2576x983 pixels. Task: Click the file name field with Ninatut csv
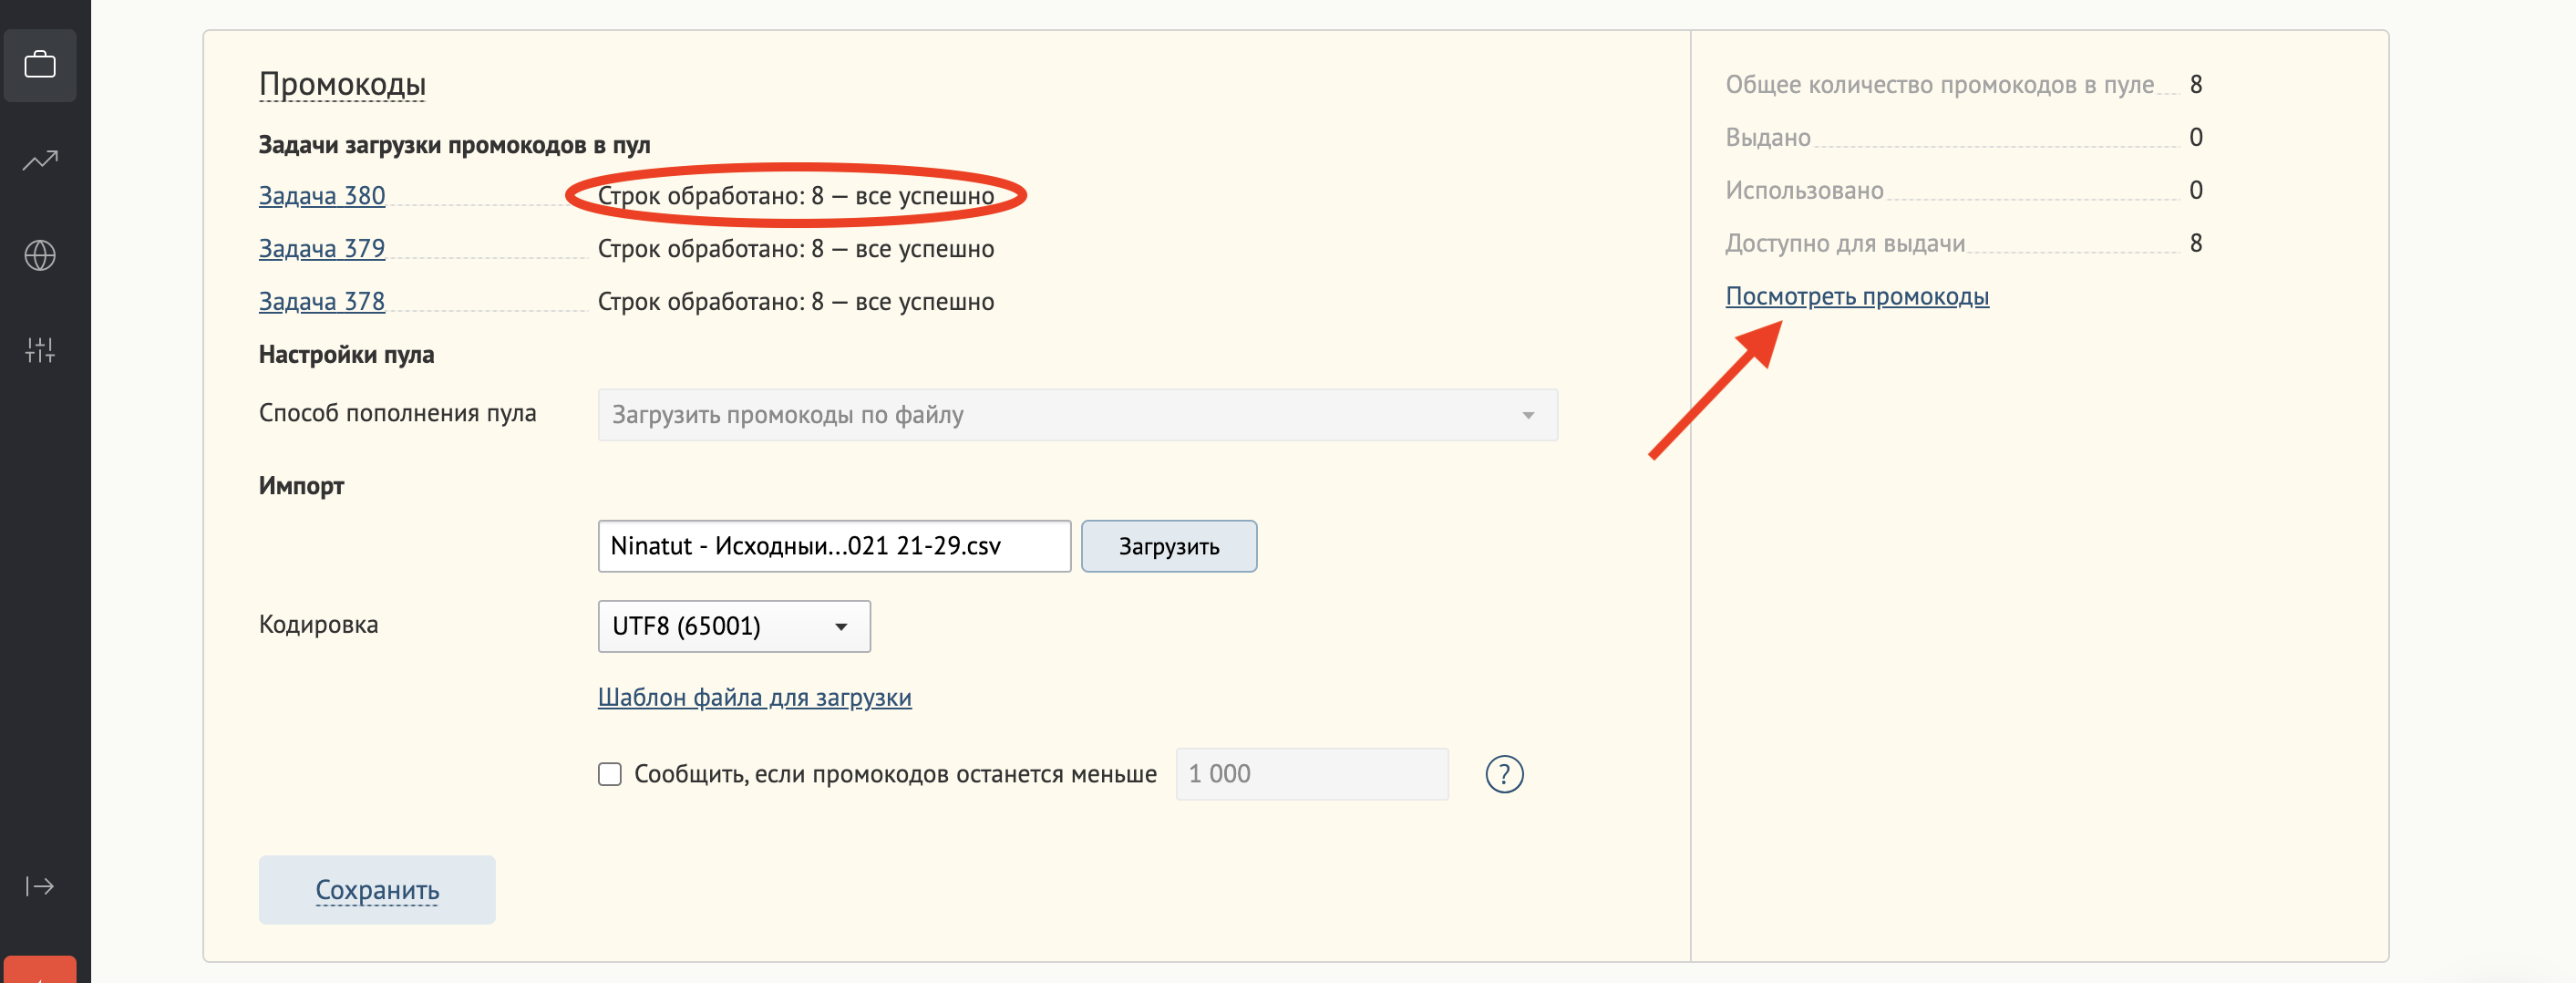tap(834, 546)
